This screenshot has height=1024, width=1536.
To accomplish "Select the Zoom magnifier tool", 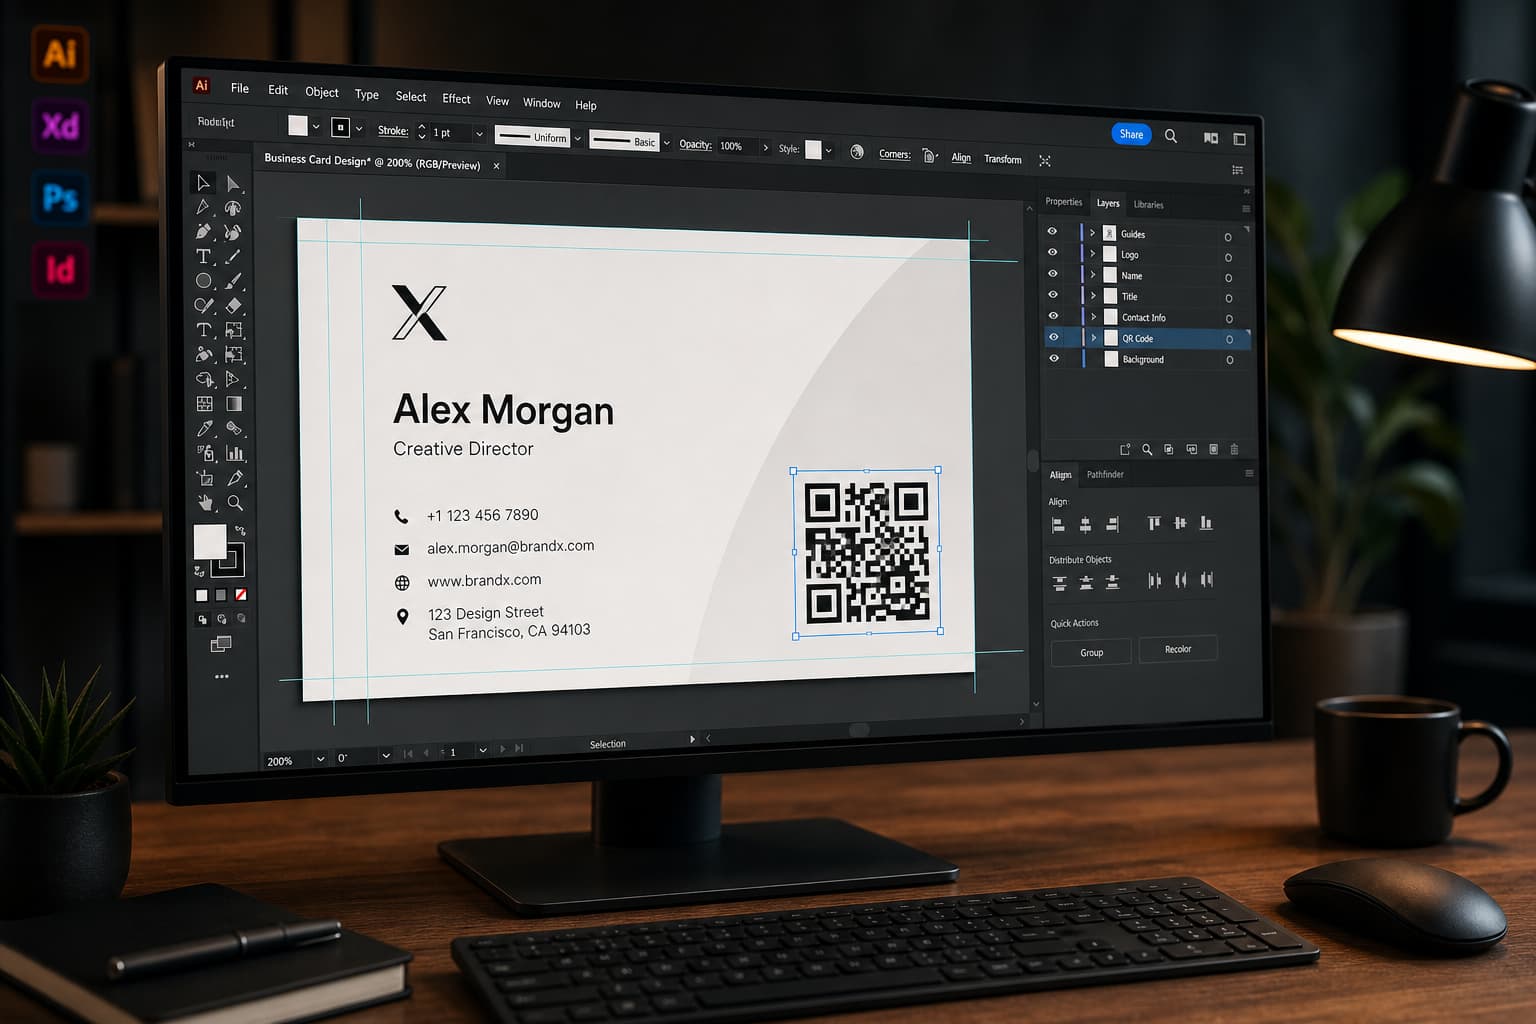I will pyautogui.click(x=235, y=503).
